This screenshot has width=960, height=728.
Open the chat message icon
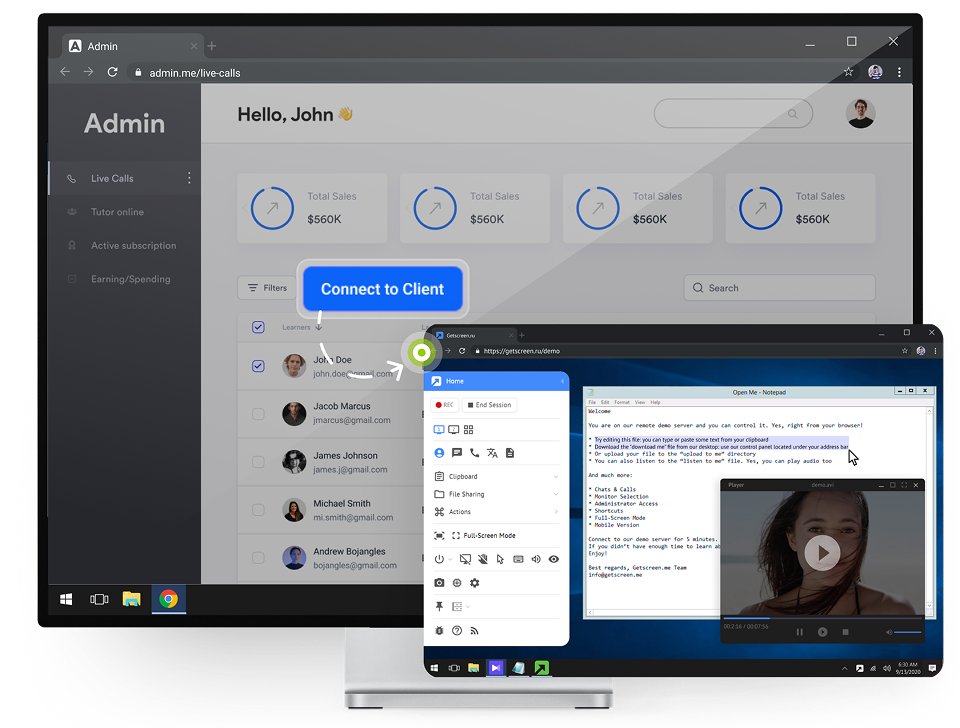tap(457, 452)
